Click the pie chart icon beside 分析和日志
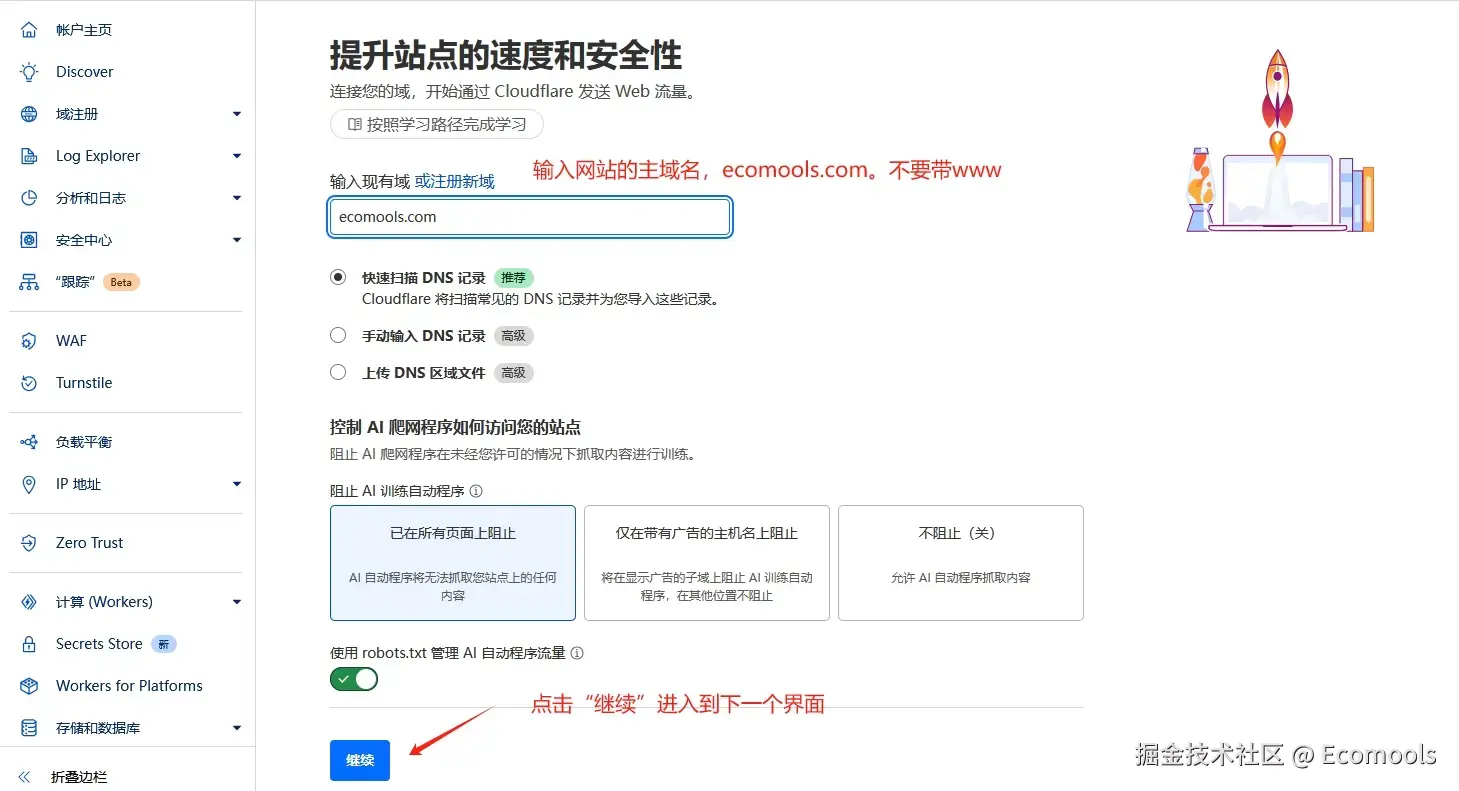Viewport: 1459px width, 791px height. click(x=29, y=198)
